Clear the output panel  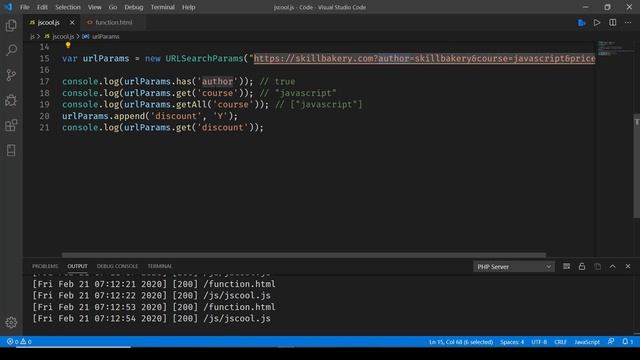pyautogui.click(x=567, y=267)
